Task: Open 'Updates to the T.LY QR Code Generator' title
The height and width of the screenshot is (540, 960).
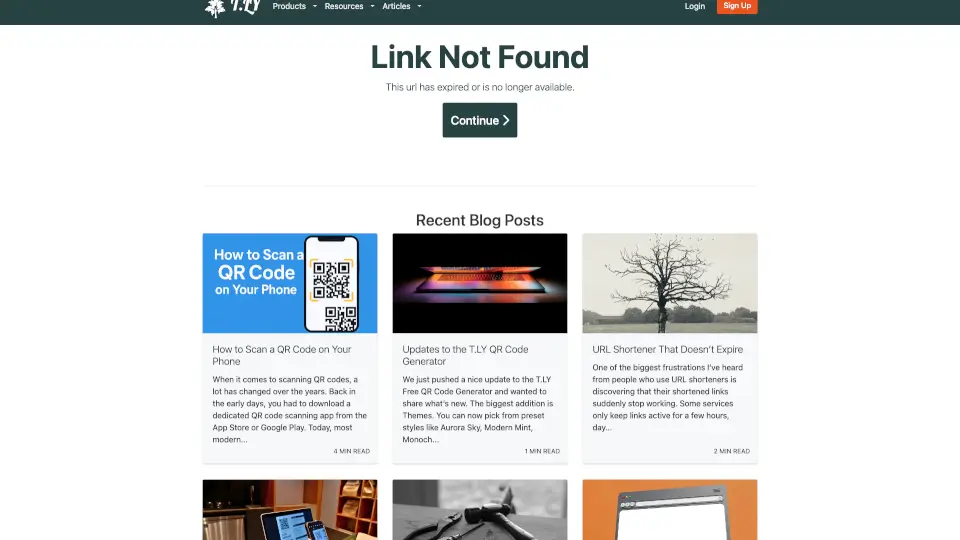Action: pyautogui.click(x=465, y=355)
